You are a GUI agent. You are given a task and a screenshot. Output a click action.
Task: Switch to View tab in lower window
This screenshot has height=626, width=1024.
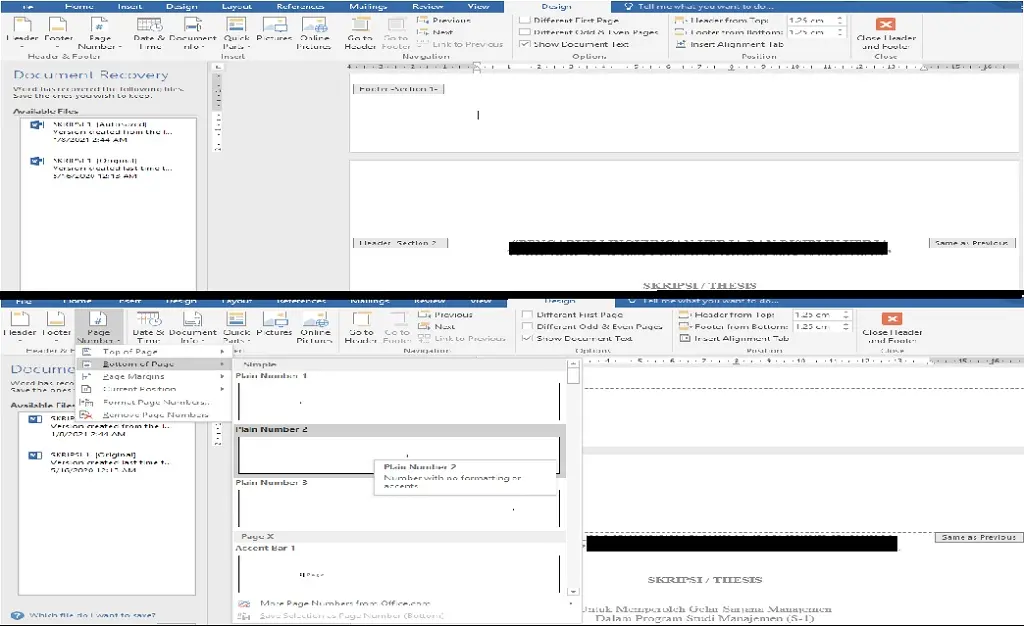pos(481,300)
